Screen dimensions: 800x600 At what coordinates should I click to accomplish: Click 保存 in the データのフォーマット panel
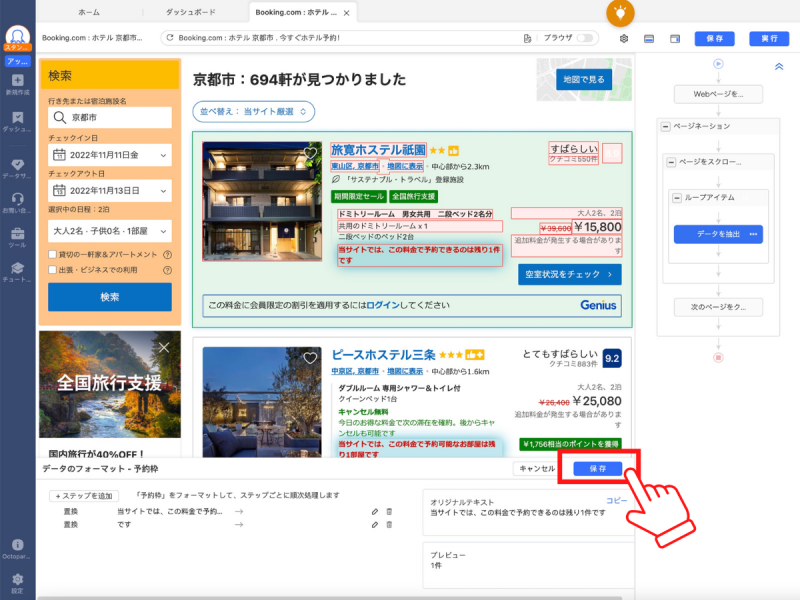597,468
